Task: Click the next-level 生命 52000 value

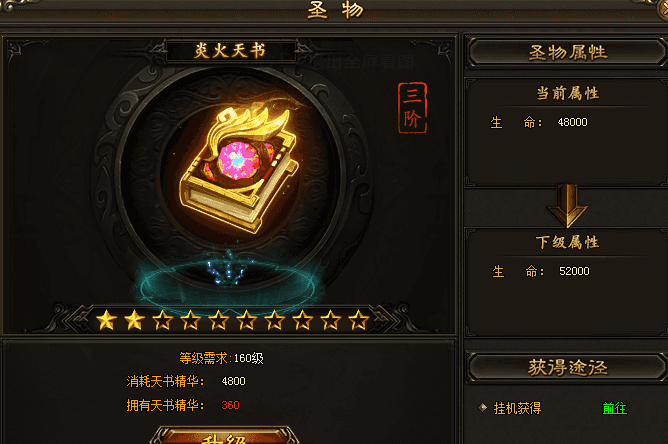Action: click(574, 271)
